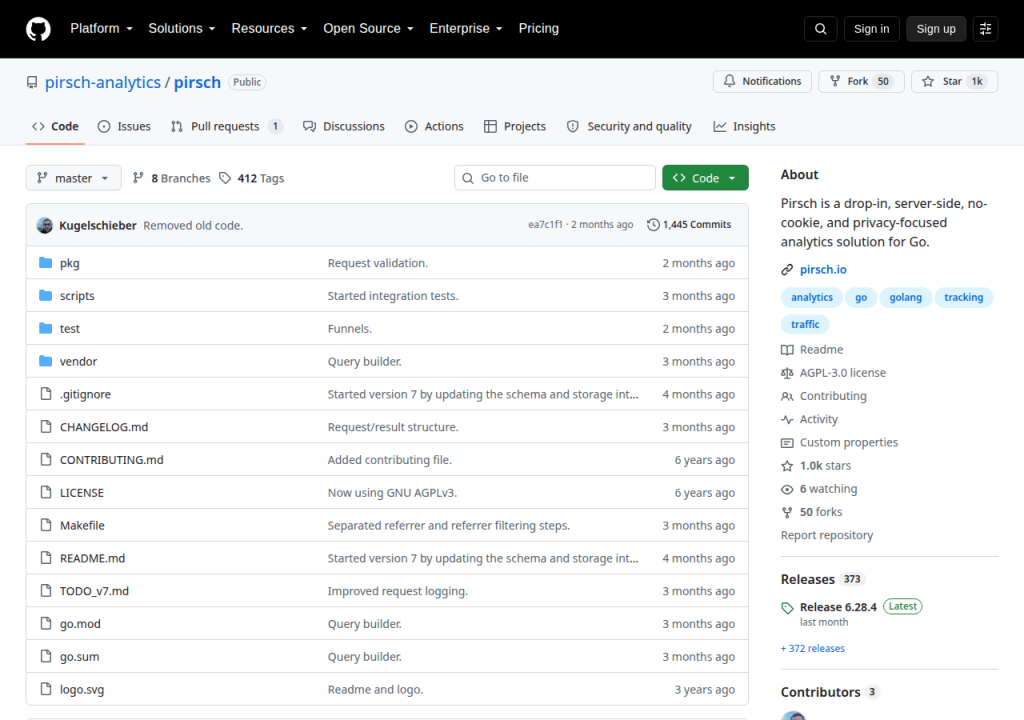Select the golang topic tag
Screen dimensions: 1024x720
905,297
